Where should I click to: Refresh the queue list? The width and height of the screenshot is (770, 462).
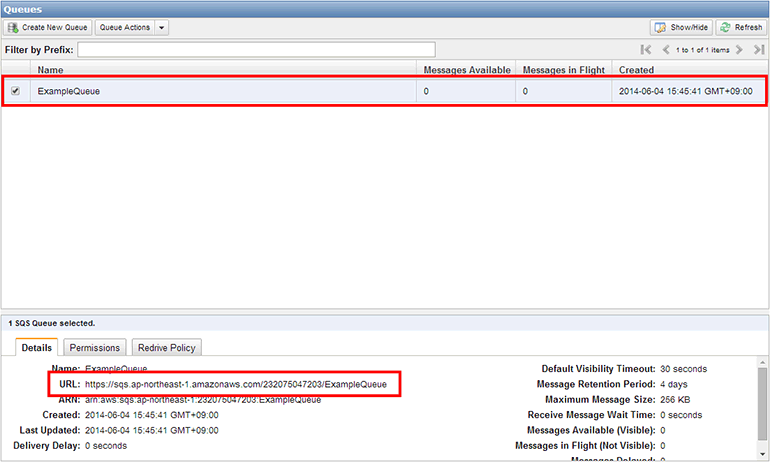click(x=741, y=27)
